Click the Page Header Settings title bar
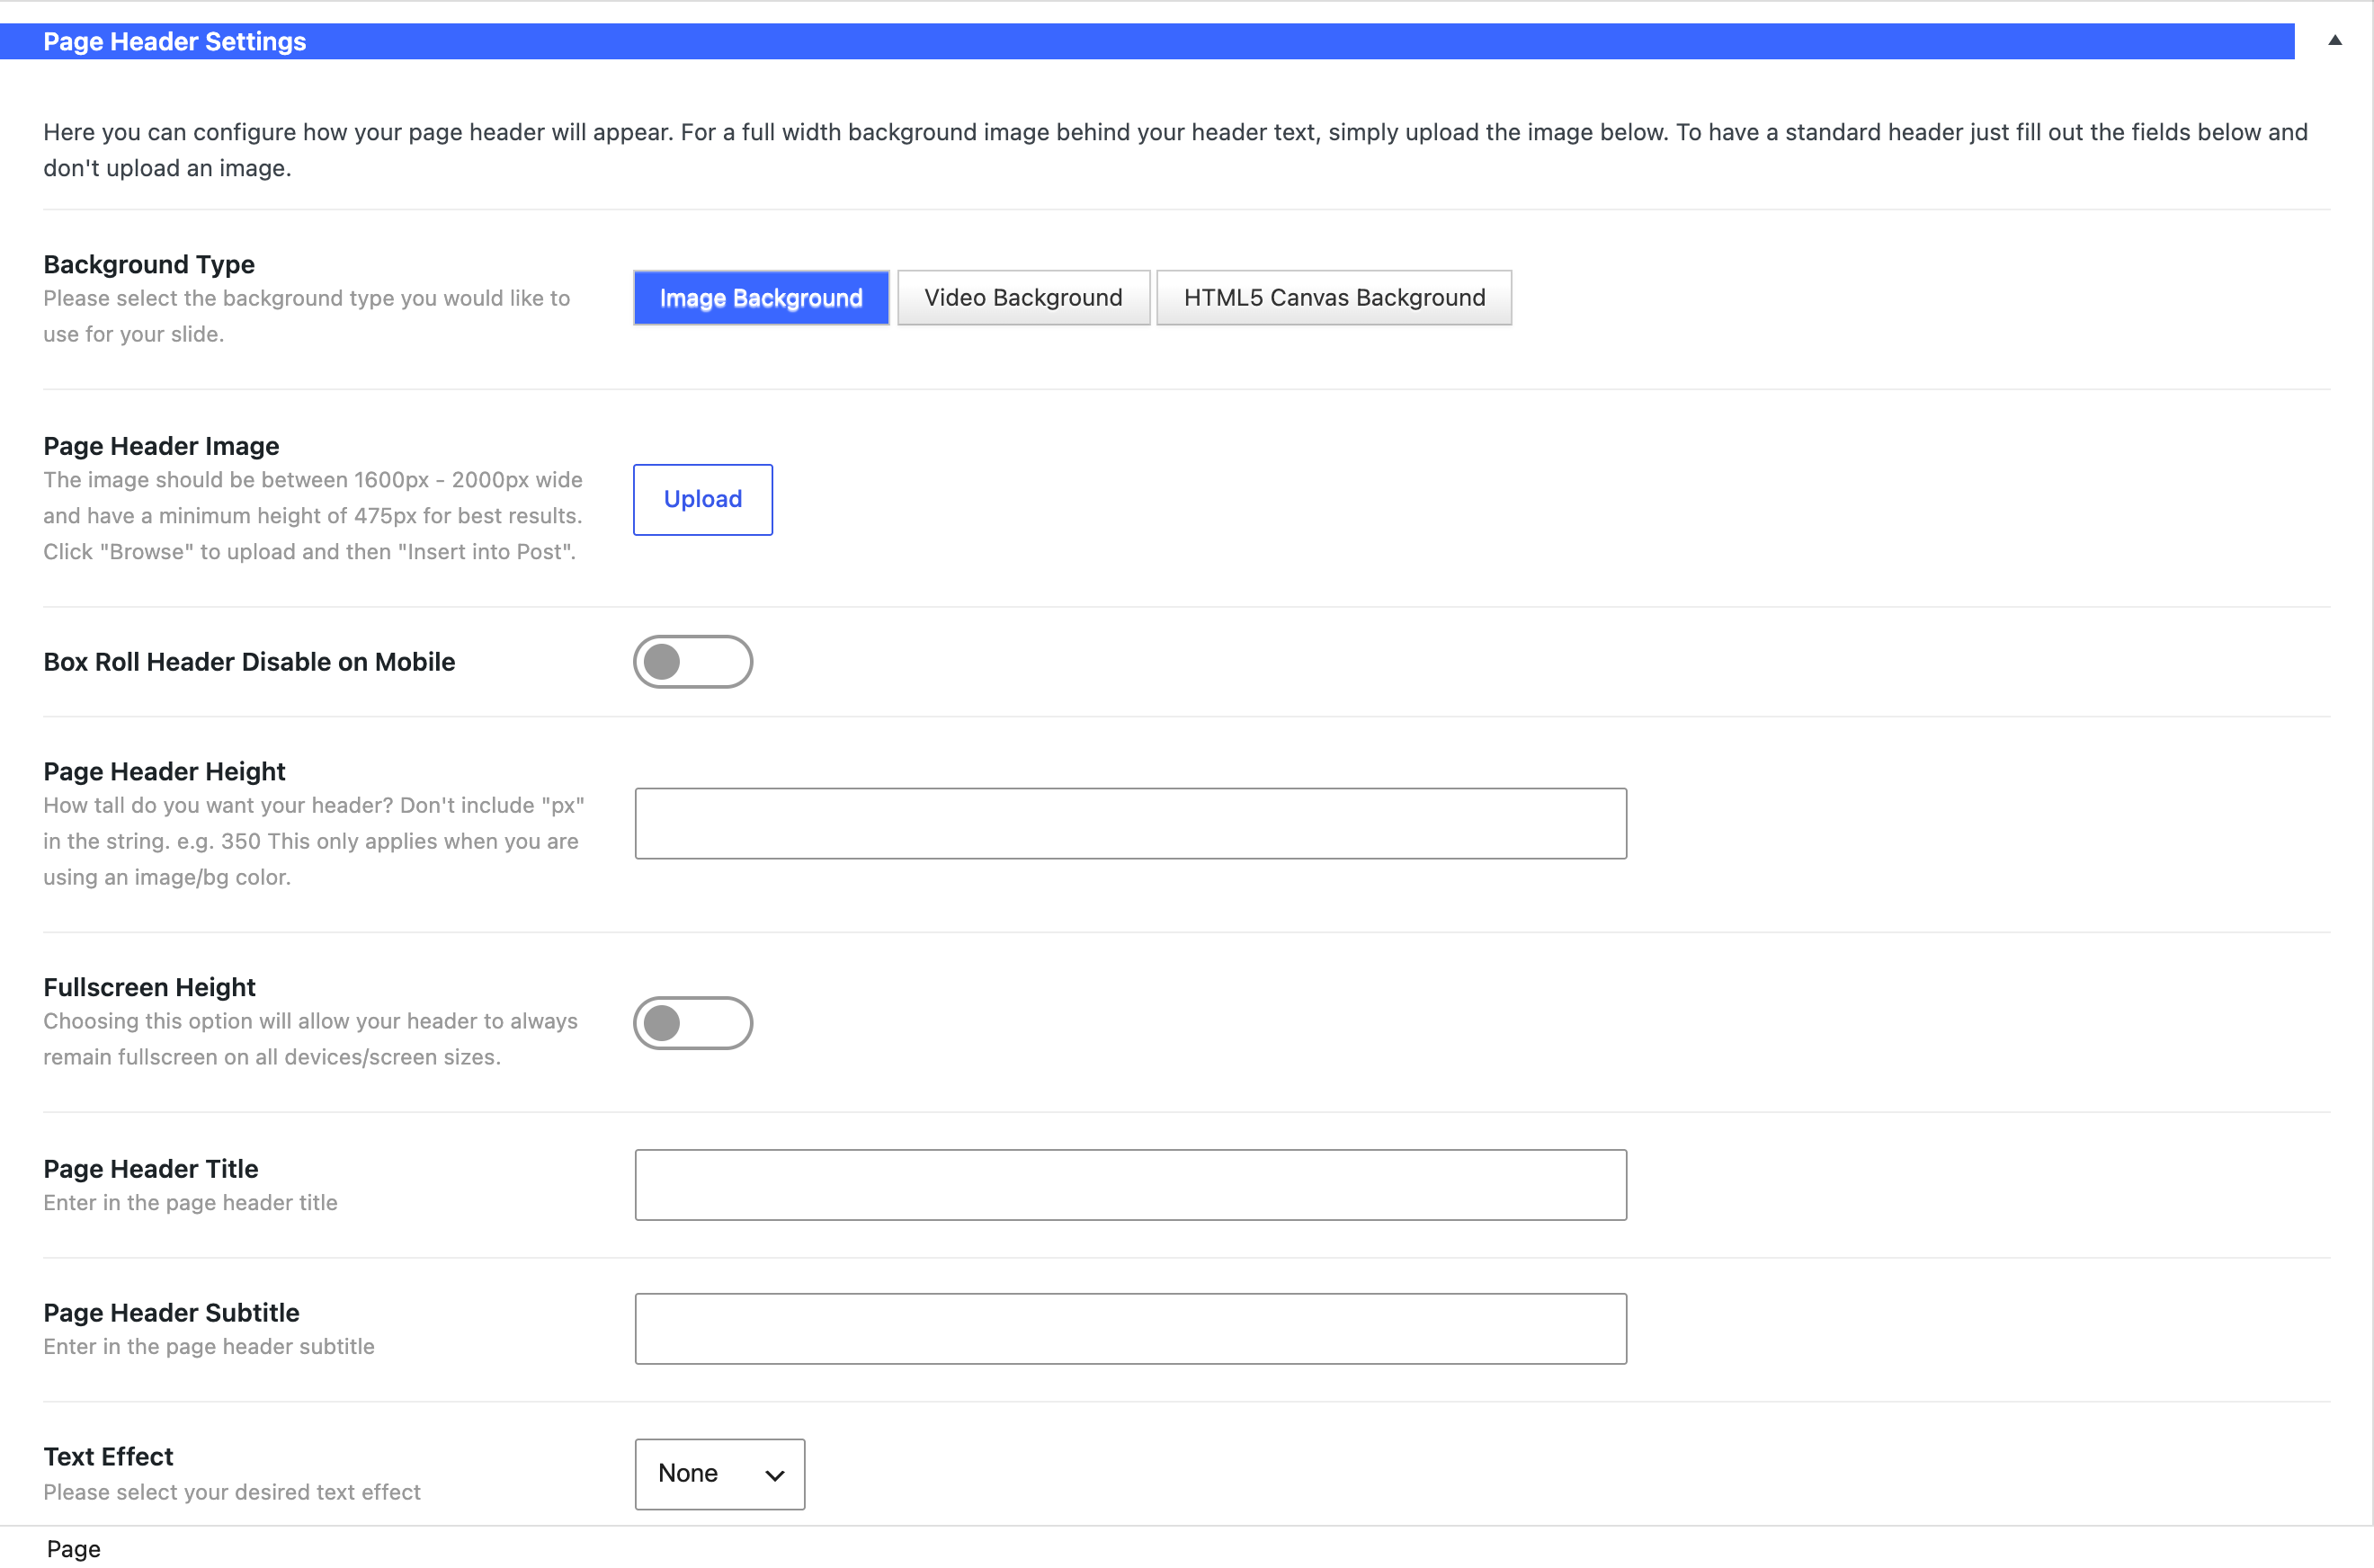Viewport: 2374px width, 1568px height. [x=1147, y=41]
